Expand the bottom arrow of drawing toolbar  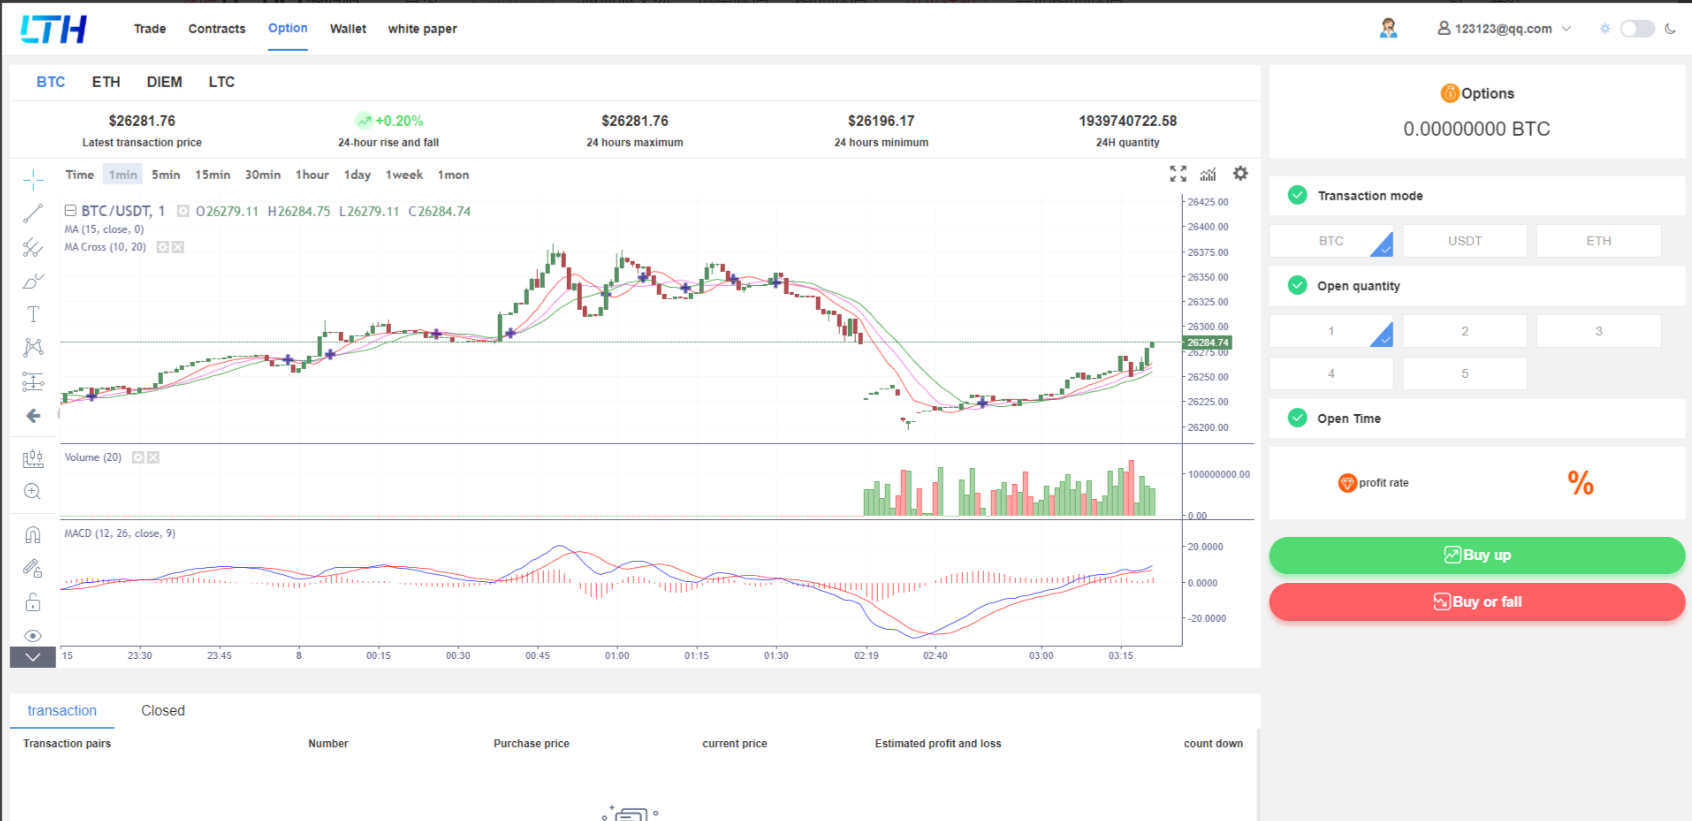pos(33,657)
